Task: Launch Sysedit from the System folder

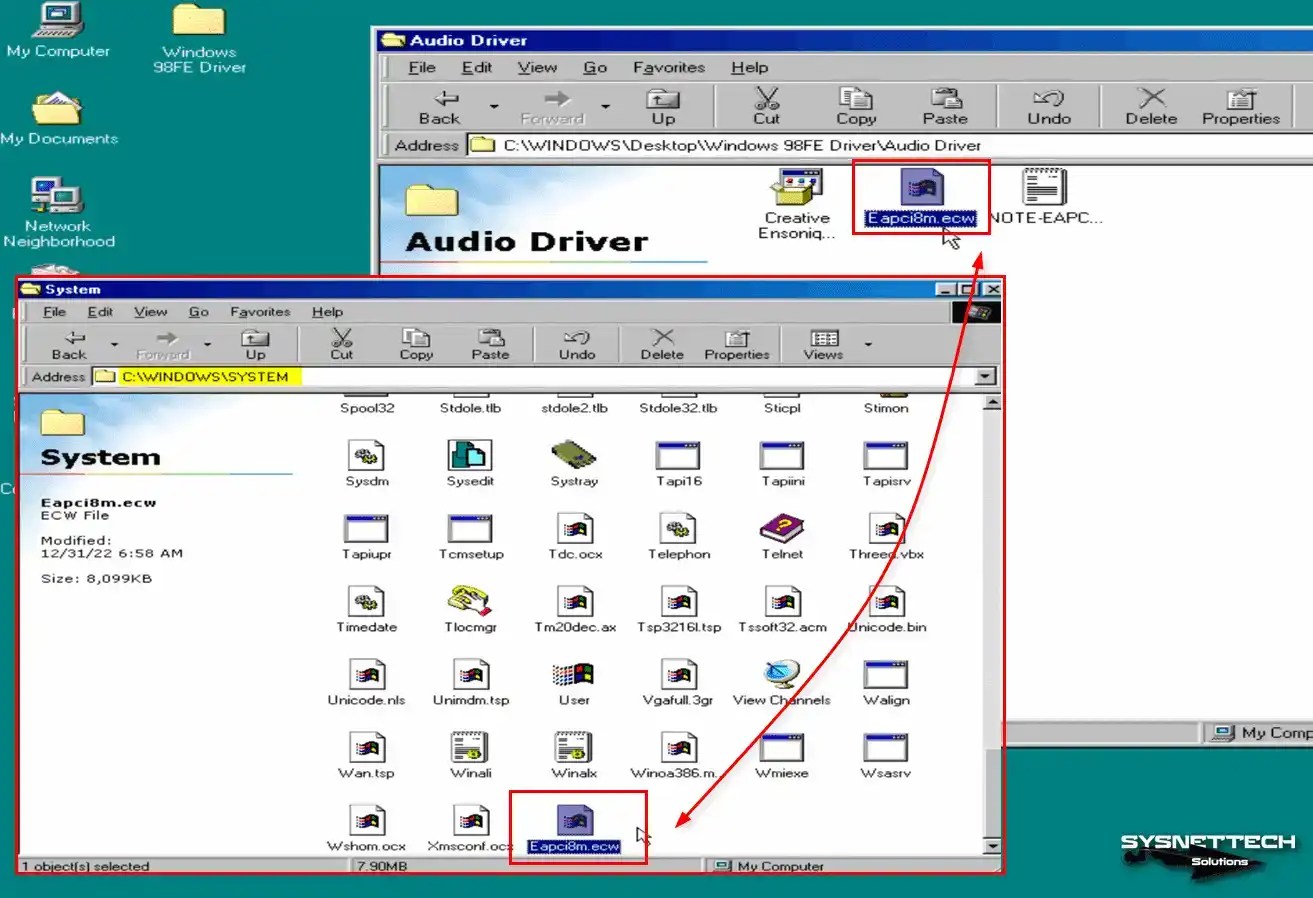Action: 470,455
